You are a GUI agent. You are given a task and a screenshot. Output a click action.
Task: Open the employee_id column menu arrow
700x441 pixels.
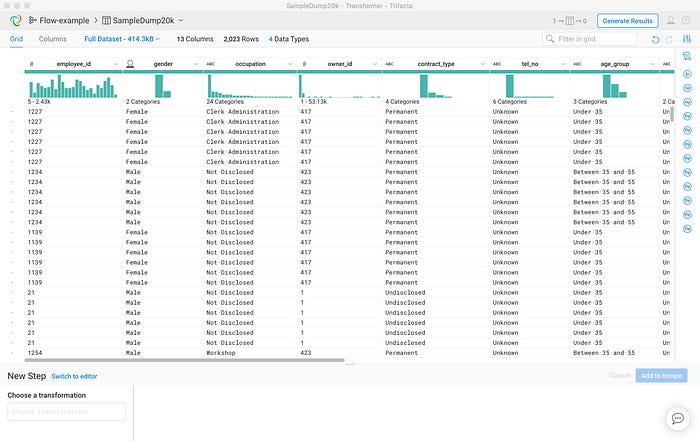pos(116,64)
